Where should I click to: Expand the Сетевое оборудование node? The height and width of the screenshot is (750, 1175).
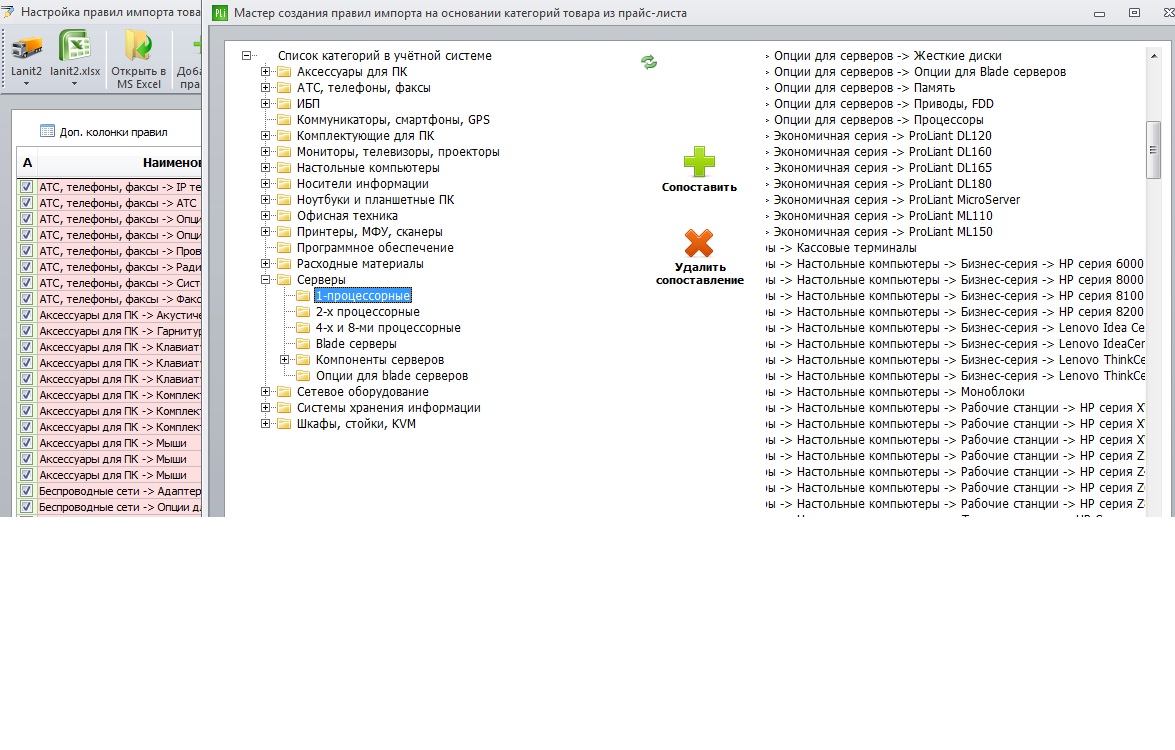point(265,392)
